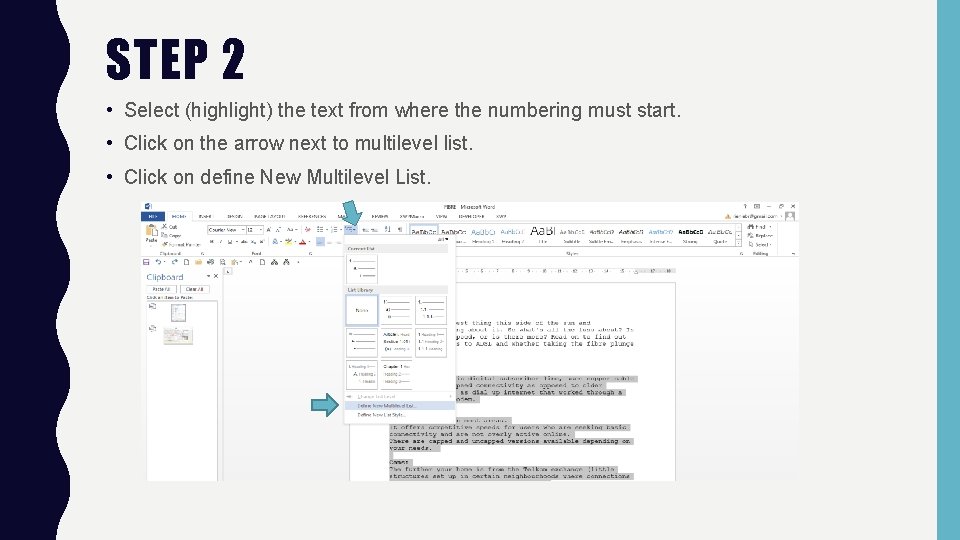Click the text highlight color swatch
Viewport: 960px width, 540px height.
point(288,241)
